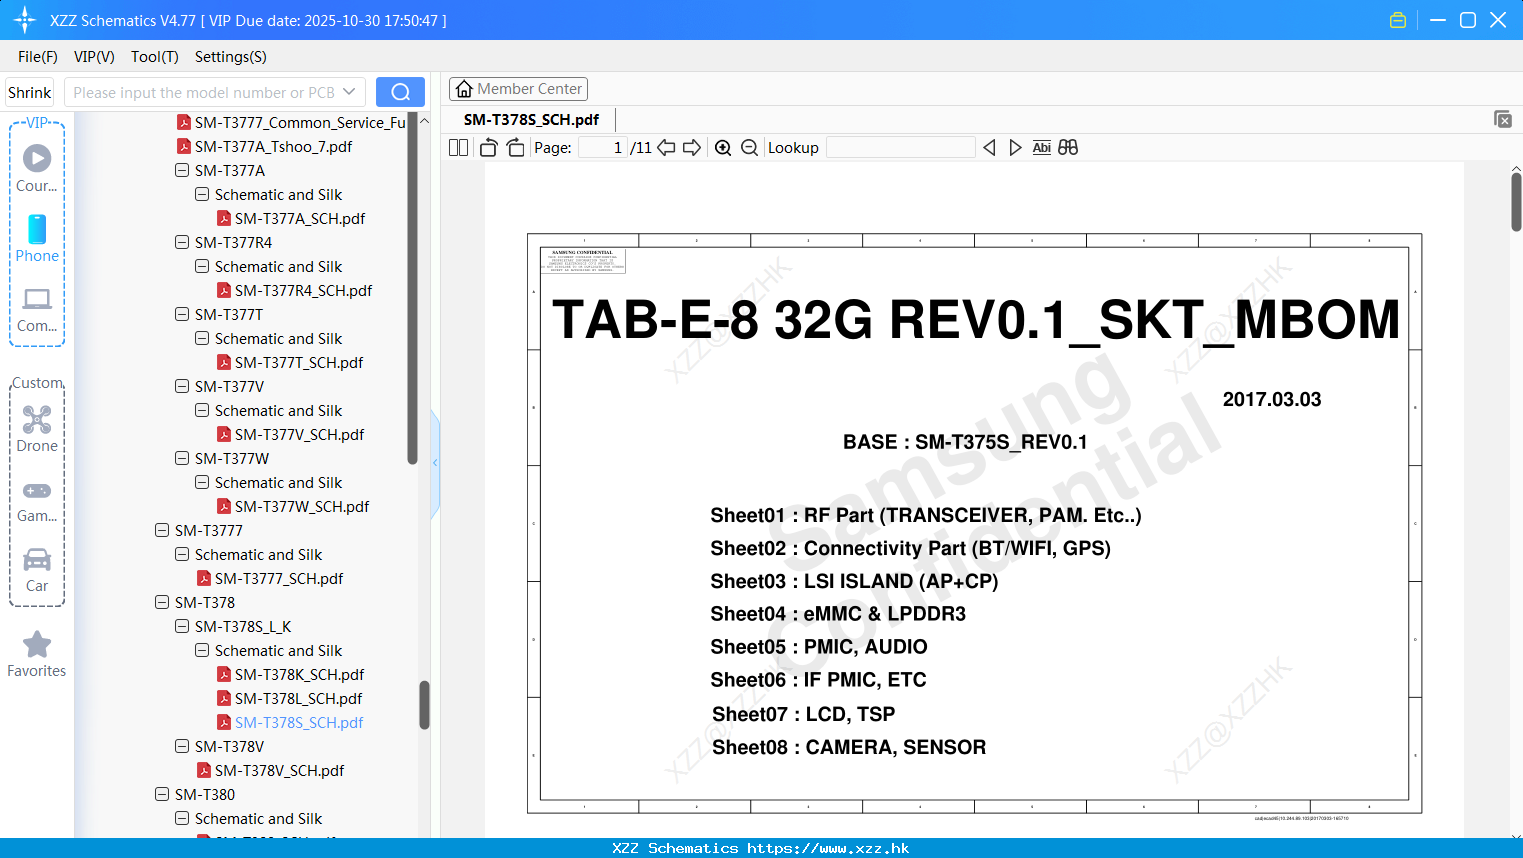Open the Drone category icon
The image size is (1523, 858).
coord(37,419)
